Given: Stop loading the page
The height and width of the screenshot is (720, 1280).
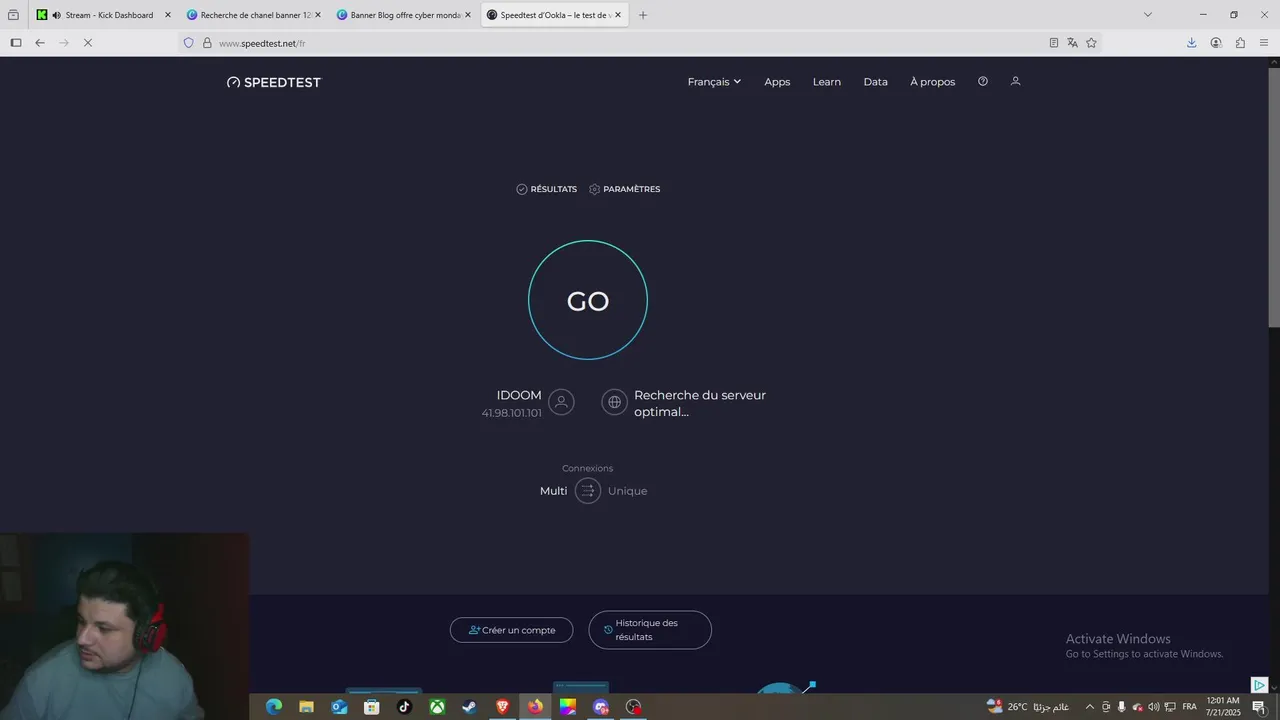Looking at the screenshot, I should coord(88,43).
